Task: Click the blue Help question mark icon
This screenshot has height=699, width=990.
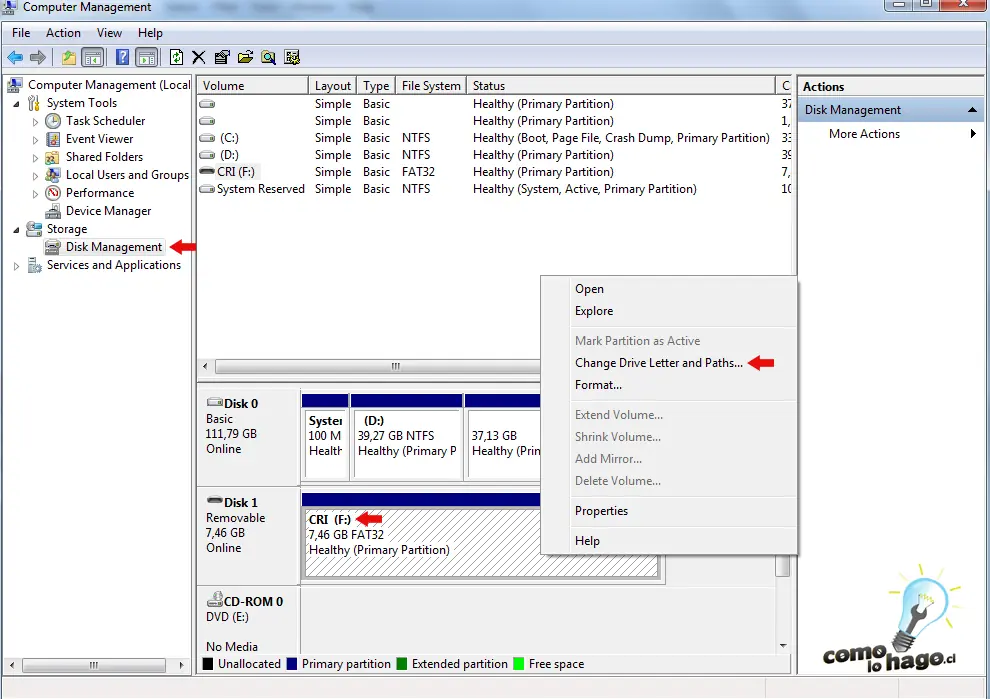Action: [x=122, y=57]
